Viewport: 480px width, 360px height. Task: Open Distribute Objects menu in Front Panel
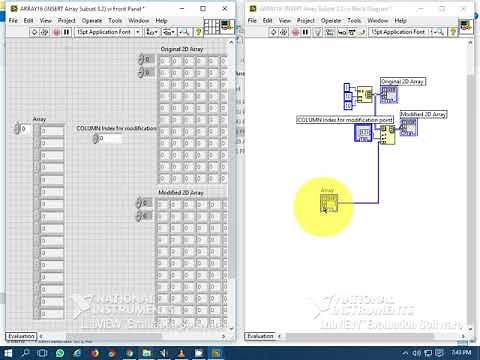click(169, 32)
